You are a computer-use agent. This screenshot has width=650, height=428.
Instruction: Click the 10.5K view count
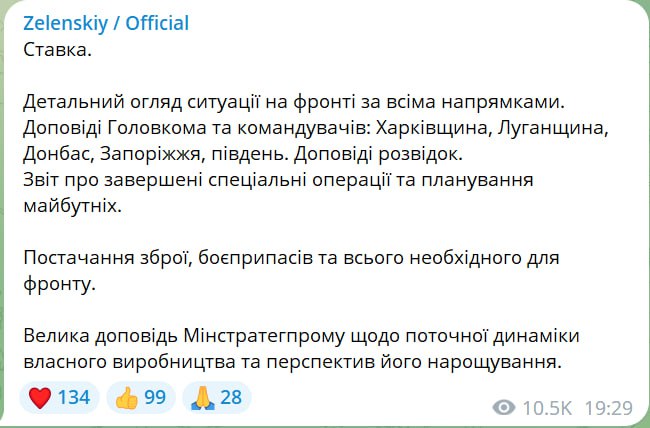click(548, 407)
